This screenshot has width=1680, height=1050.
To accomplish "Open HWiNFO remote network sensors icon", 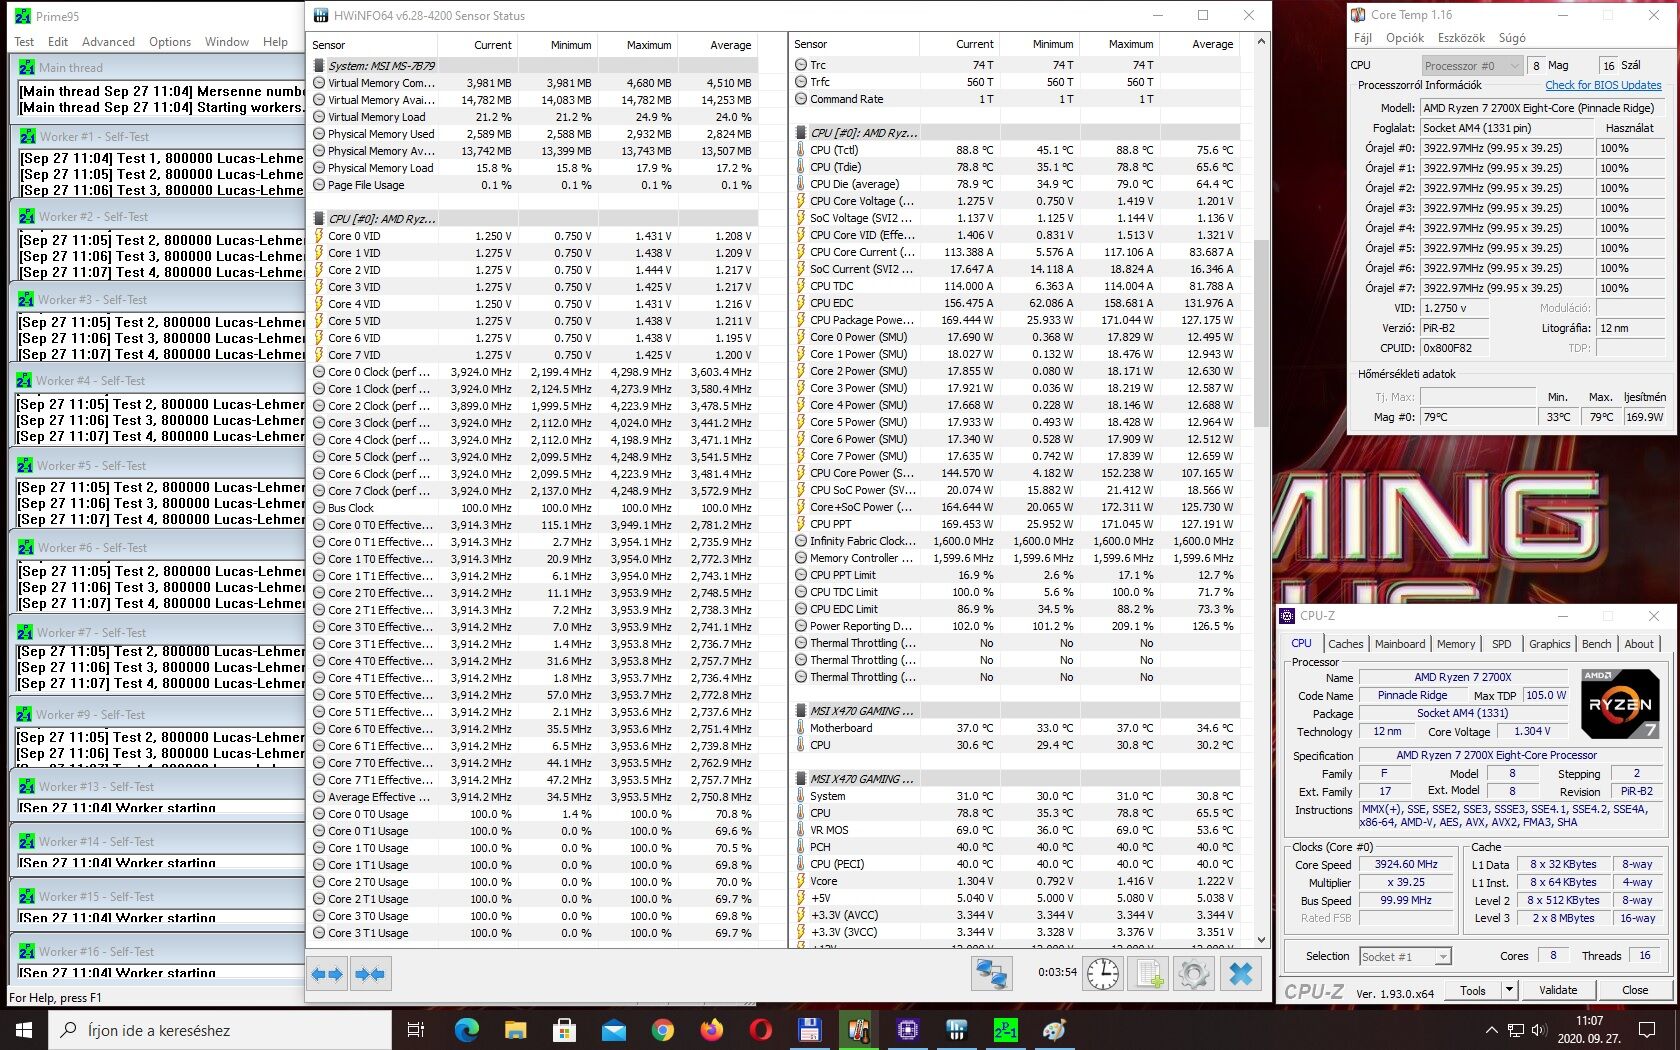I will 992,974.
